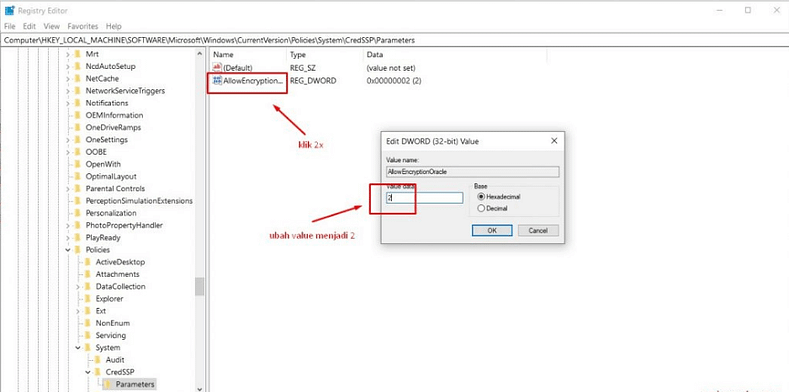
Task: Select the PerceptionSimulationExtensions folder icon
Action: 77,201
